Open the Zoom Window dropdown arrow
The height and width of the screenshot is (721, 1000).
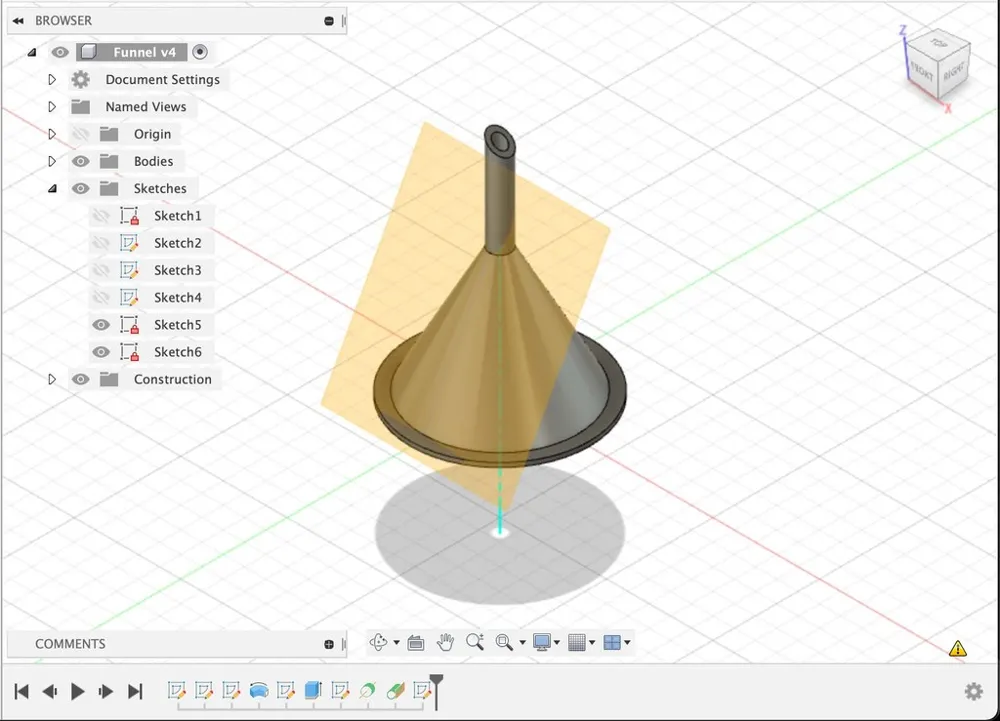click(x=522, y=643)
